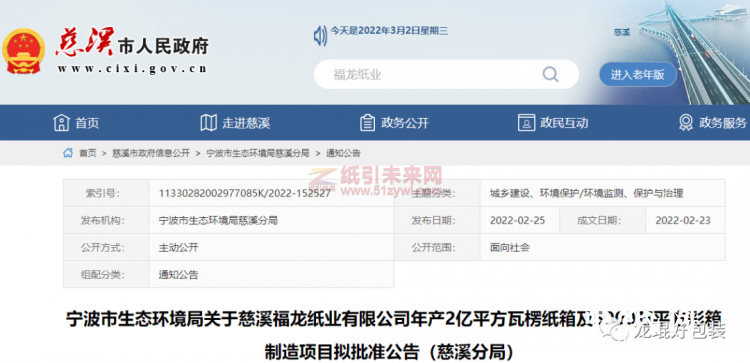Click the home icon in navigation bar
The height and width of the screenshot is (363, 750).
click(x=61, y=123)
